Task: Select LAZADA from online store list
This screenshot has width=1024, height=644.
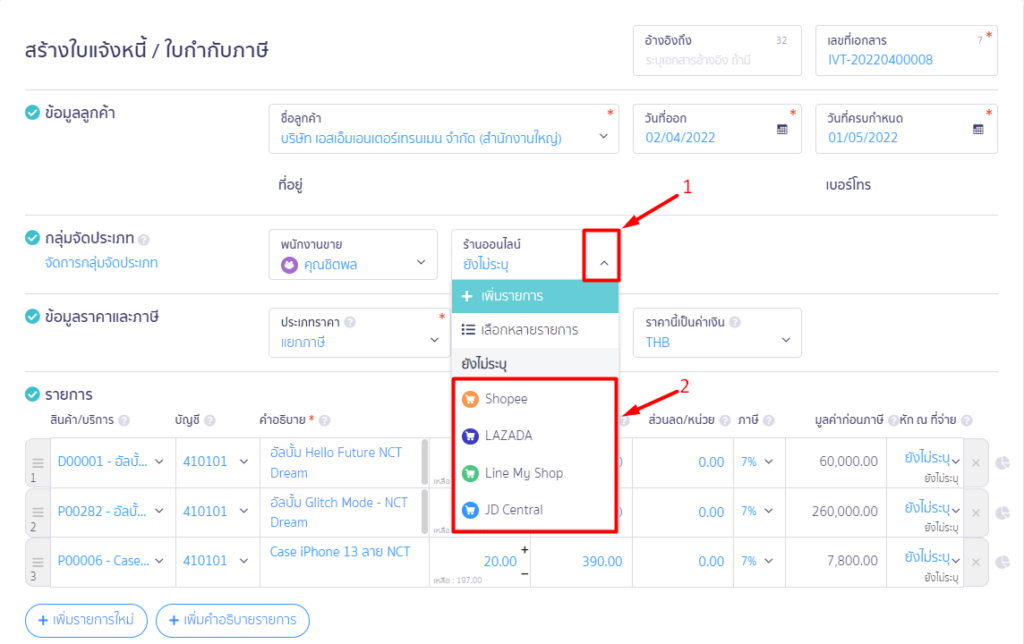Action: tap(509, 436)
